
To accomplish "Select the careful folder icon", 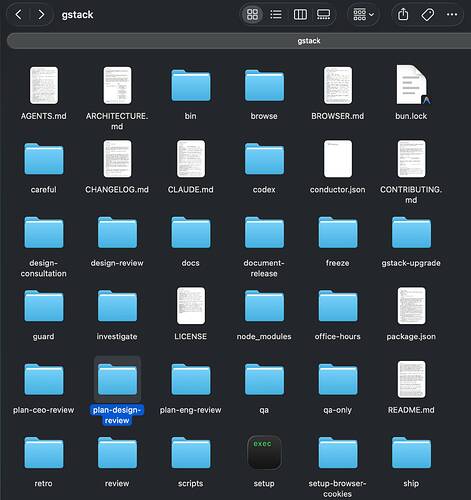I will 44,159.
